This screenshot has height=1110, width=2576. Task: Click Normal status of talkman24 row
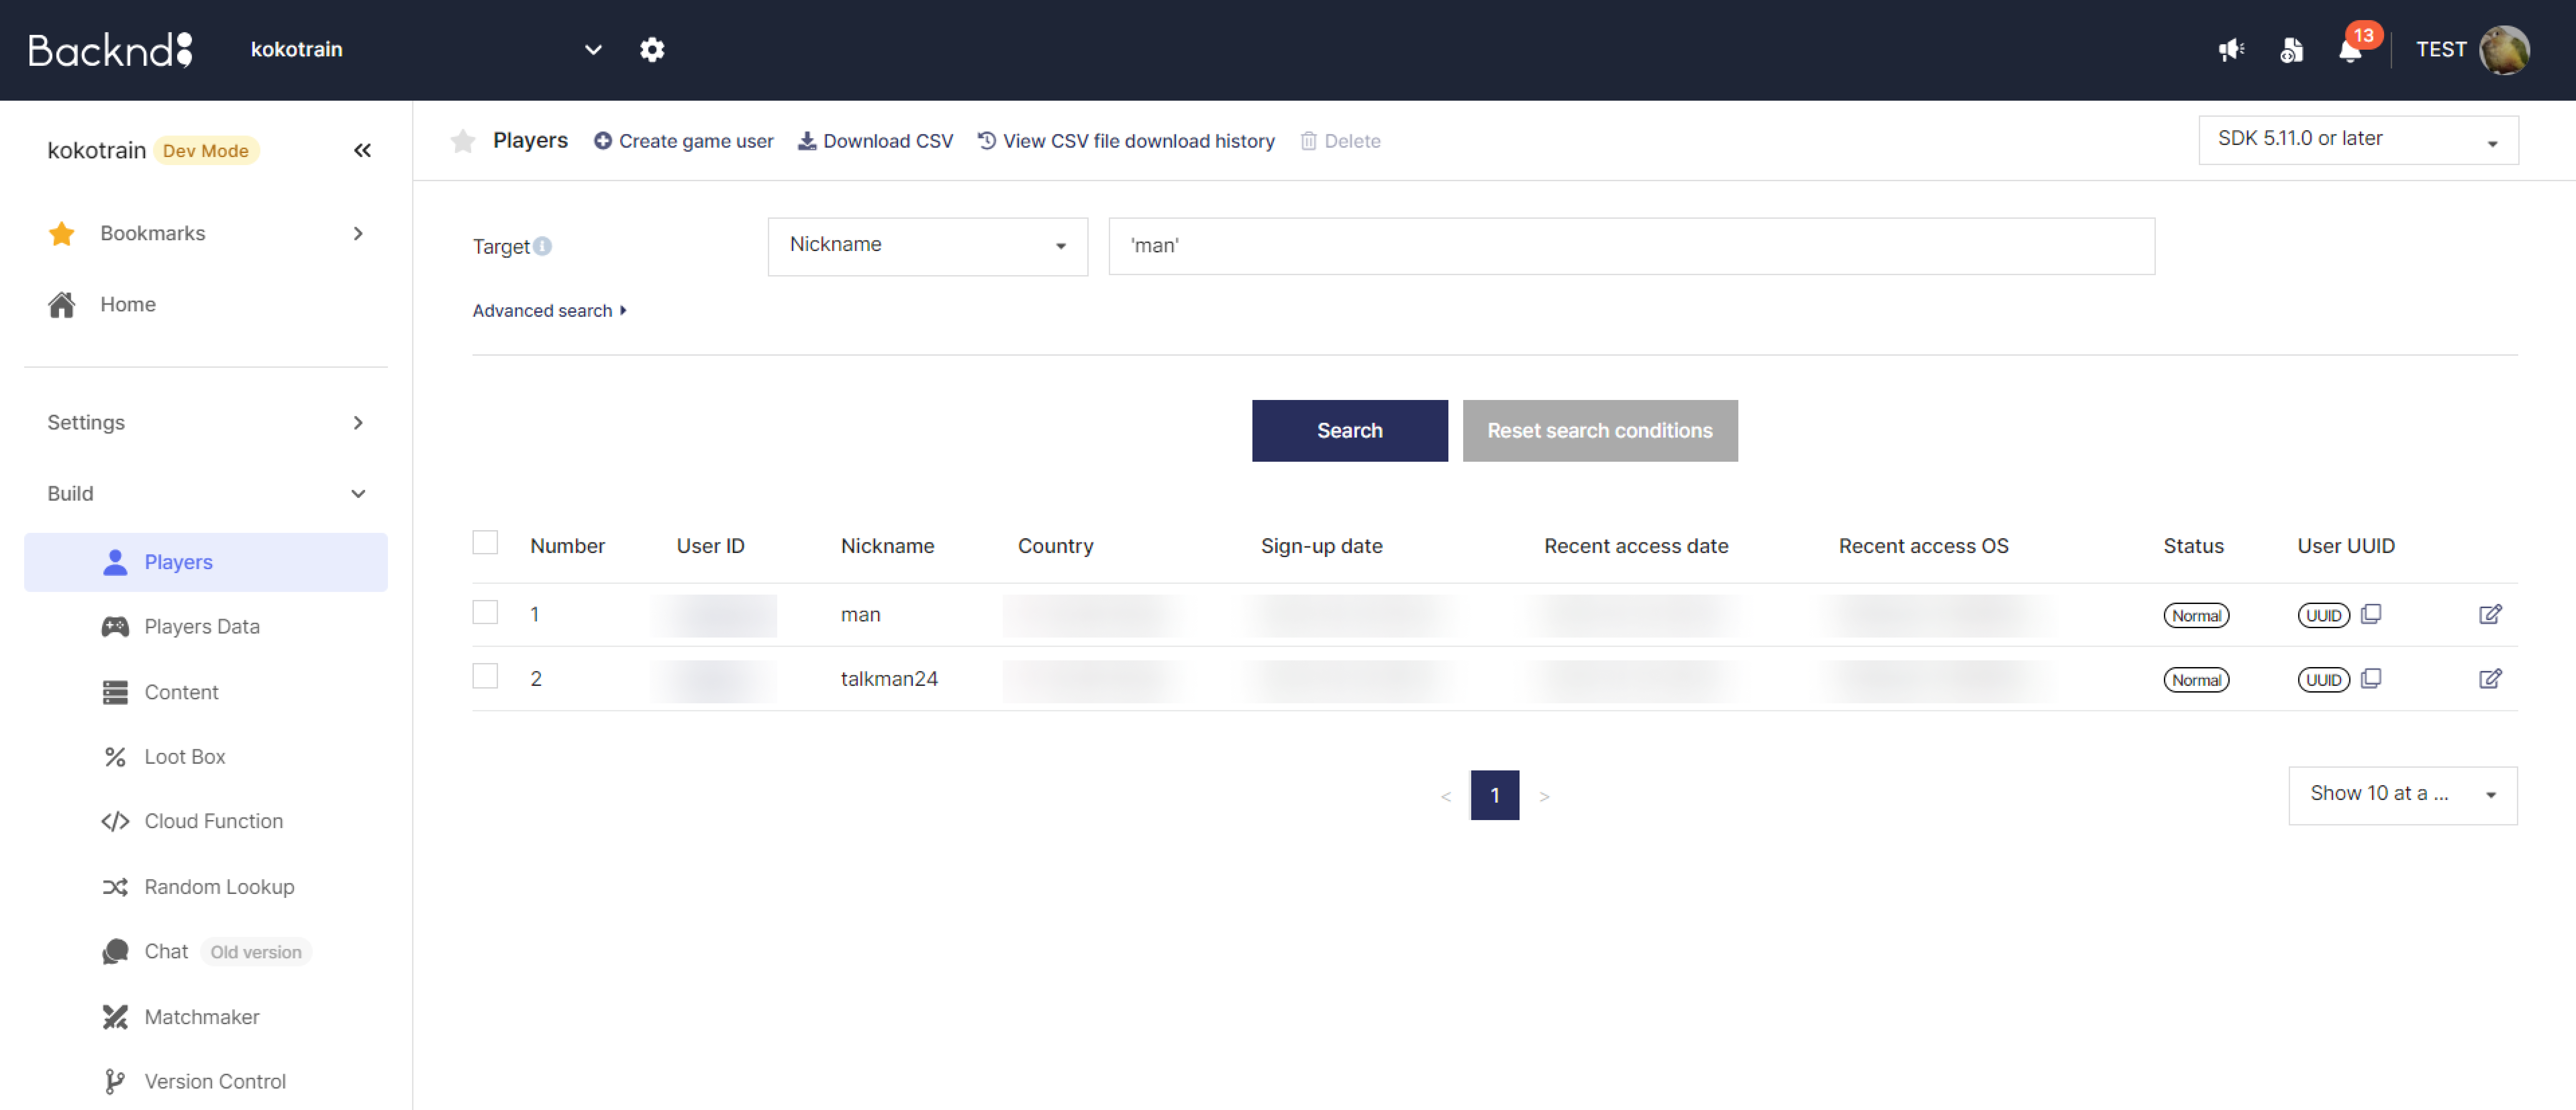coord(2196,680)
